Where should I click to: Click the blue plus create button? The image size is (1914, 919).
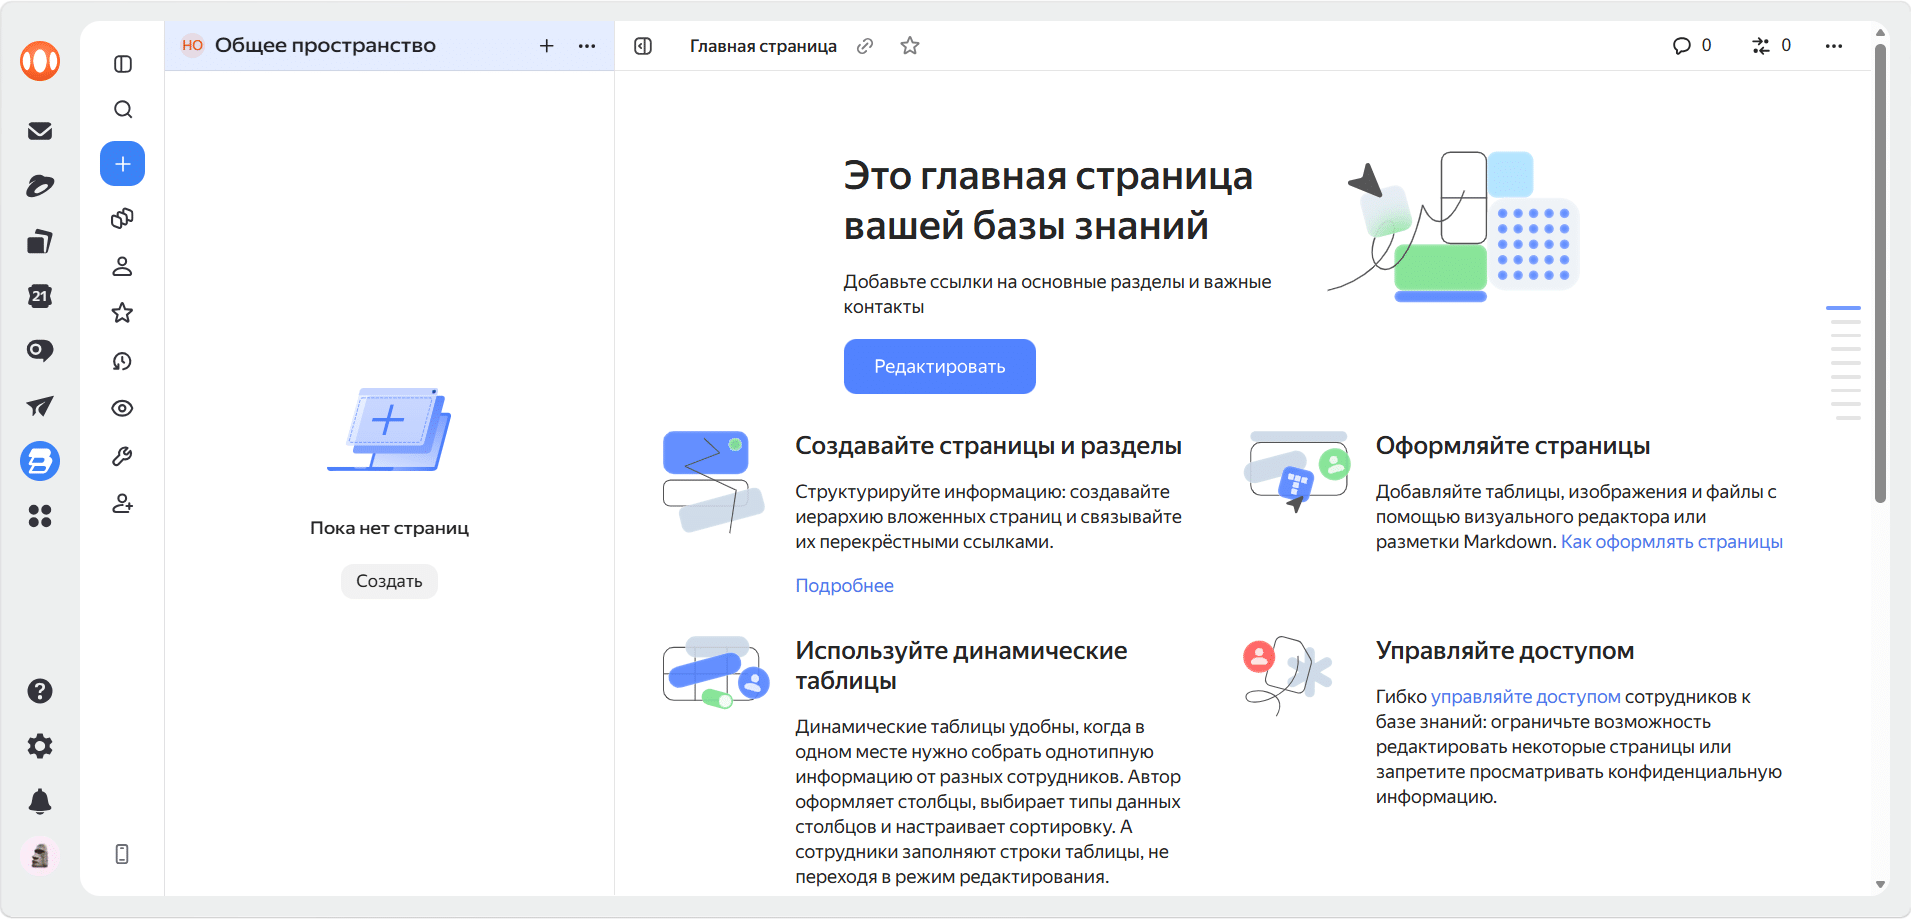(x=123, y=164)
